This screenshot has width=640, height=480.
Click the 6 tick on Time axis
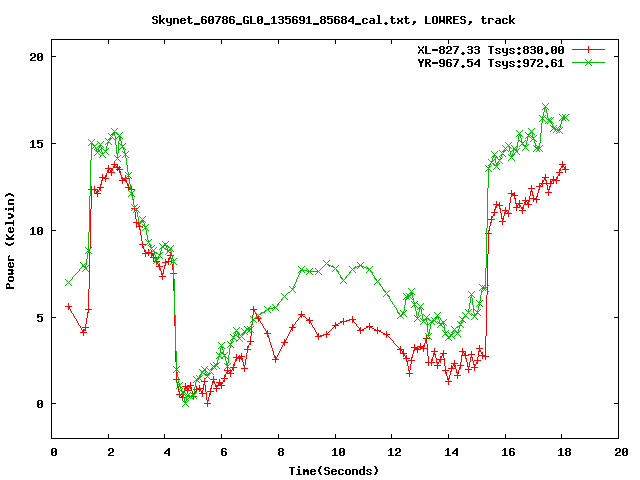click(224, 452)
